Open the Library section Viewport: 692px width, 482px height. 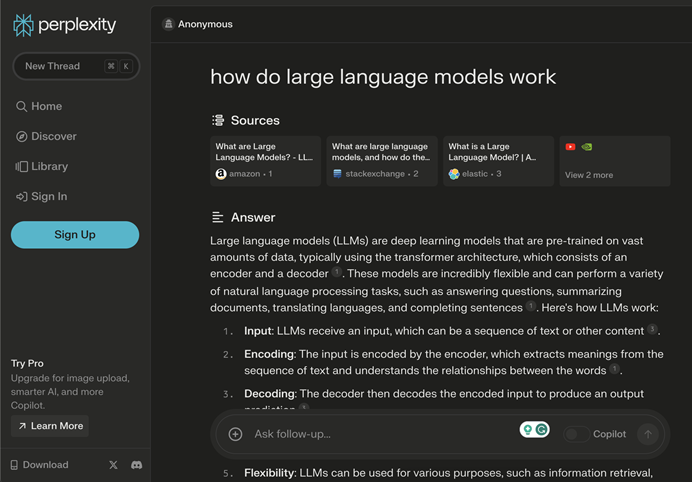(x=49, y=166)
